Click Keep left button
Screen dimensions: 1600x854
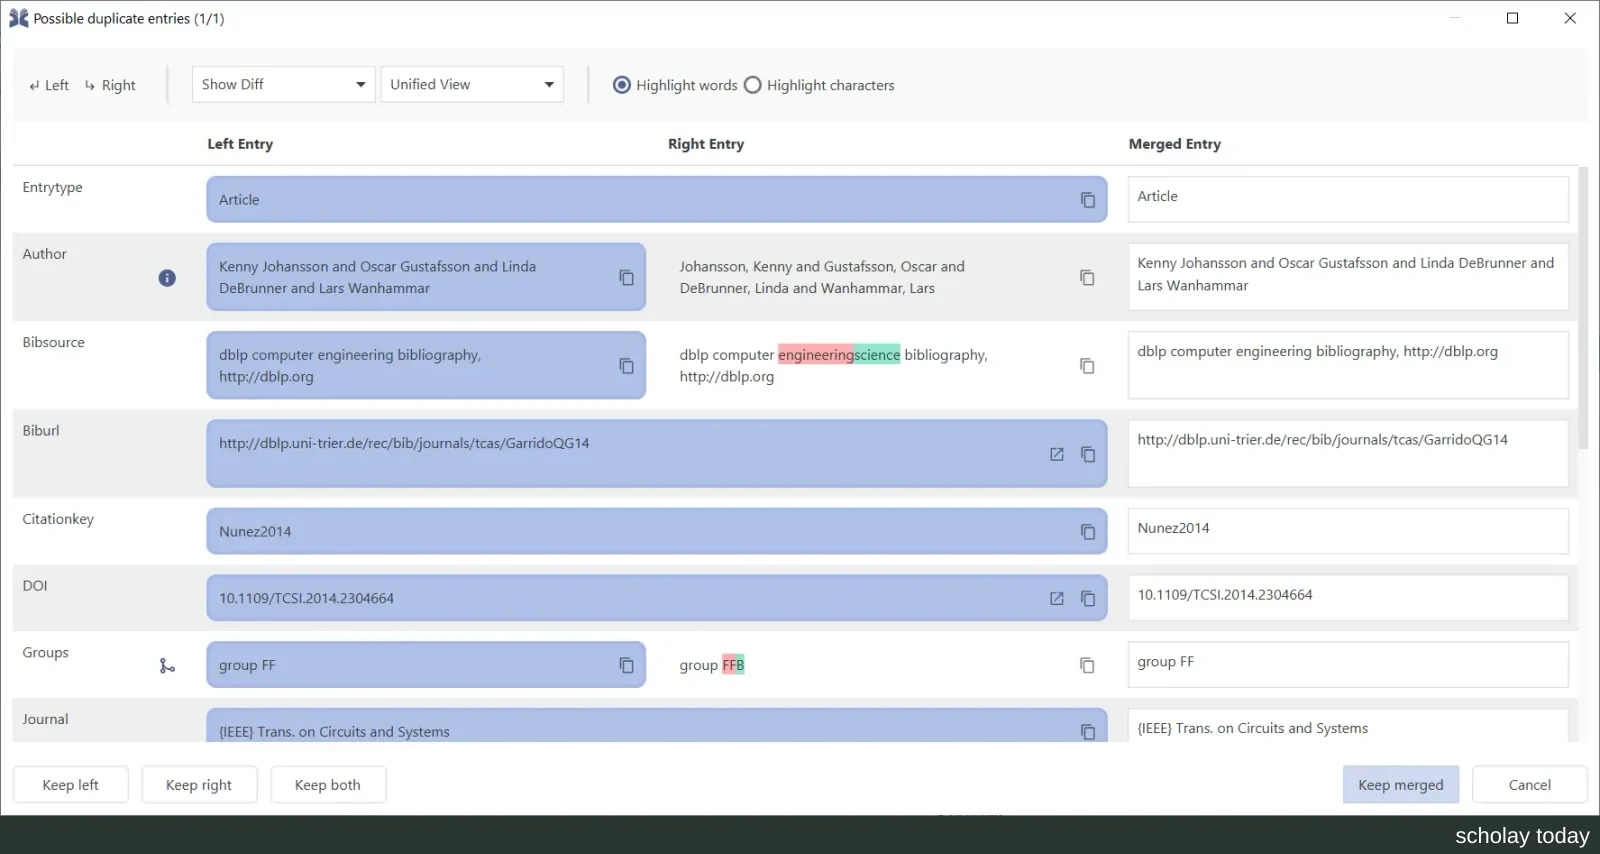pos(70,785)
